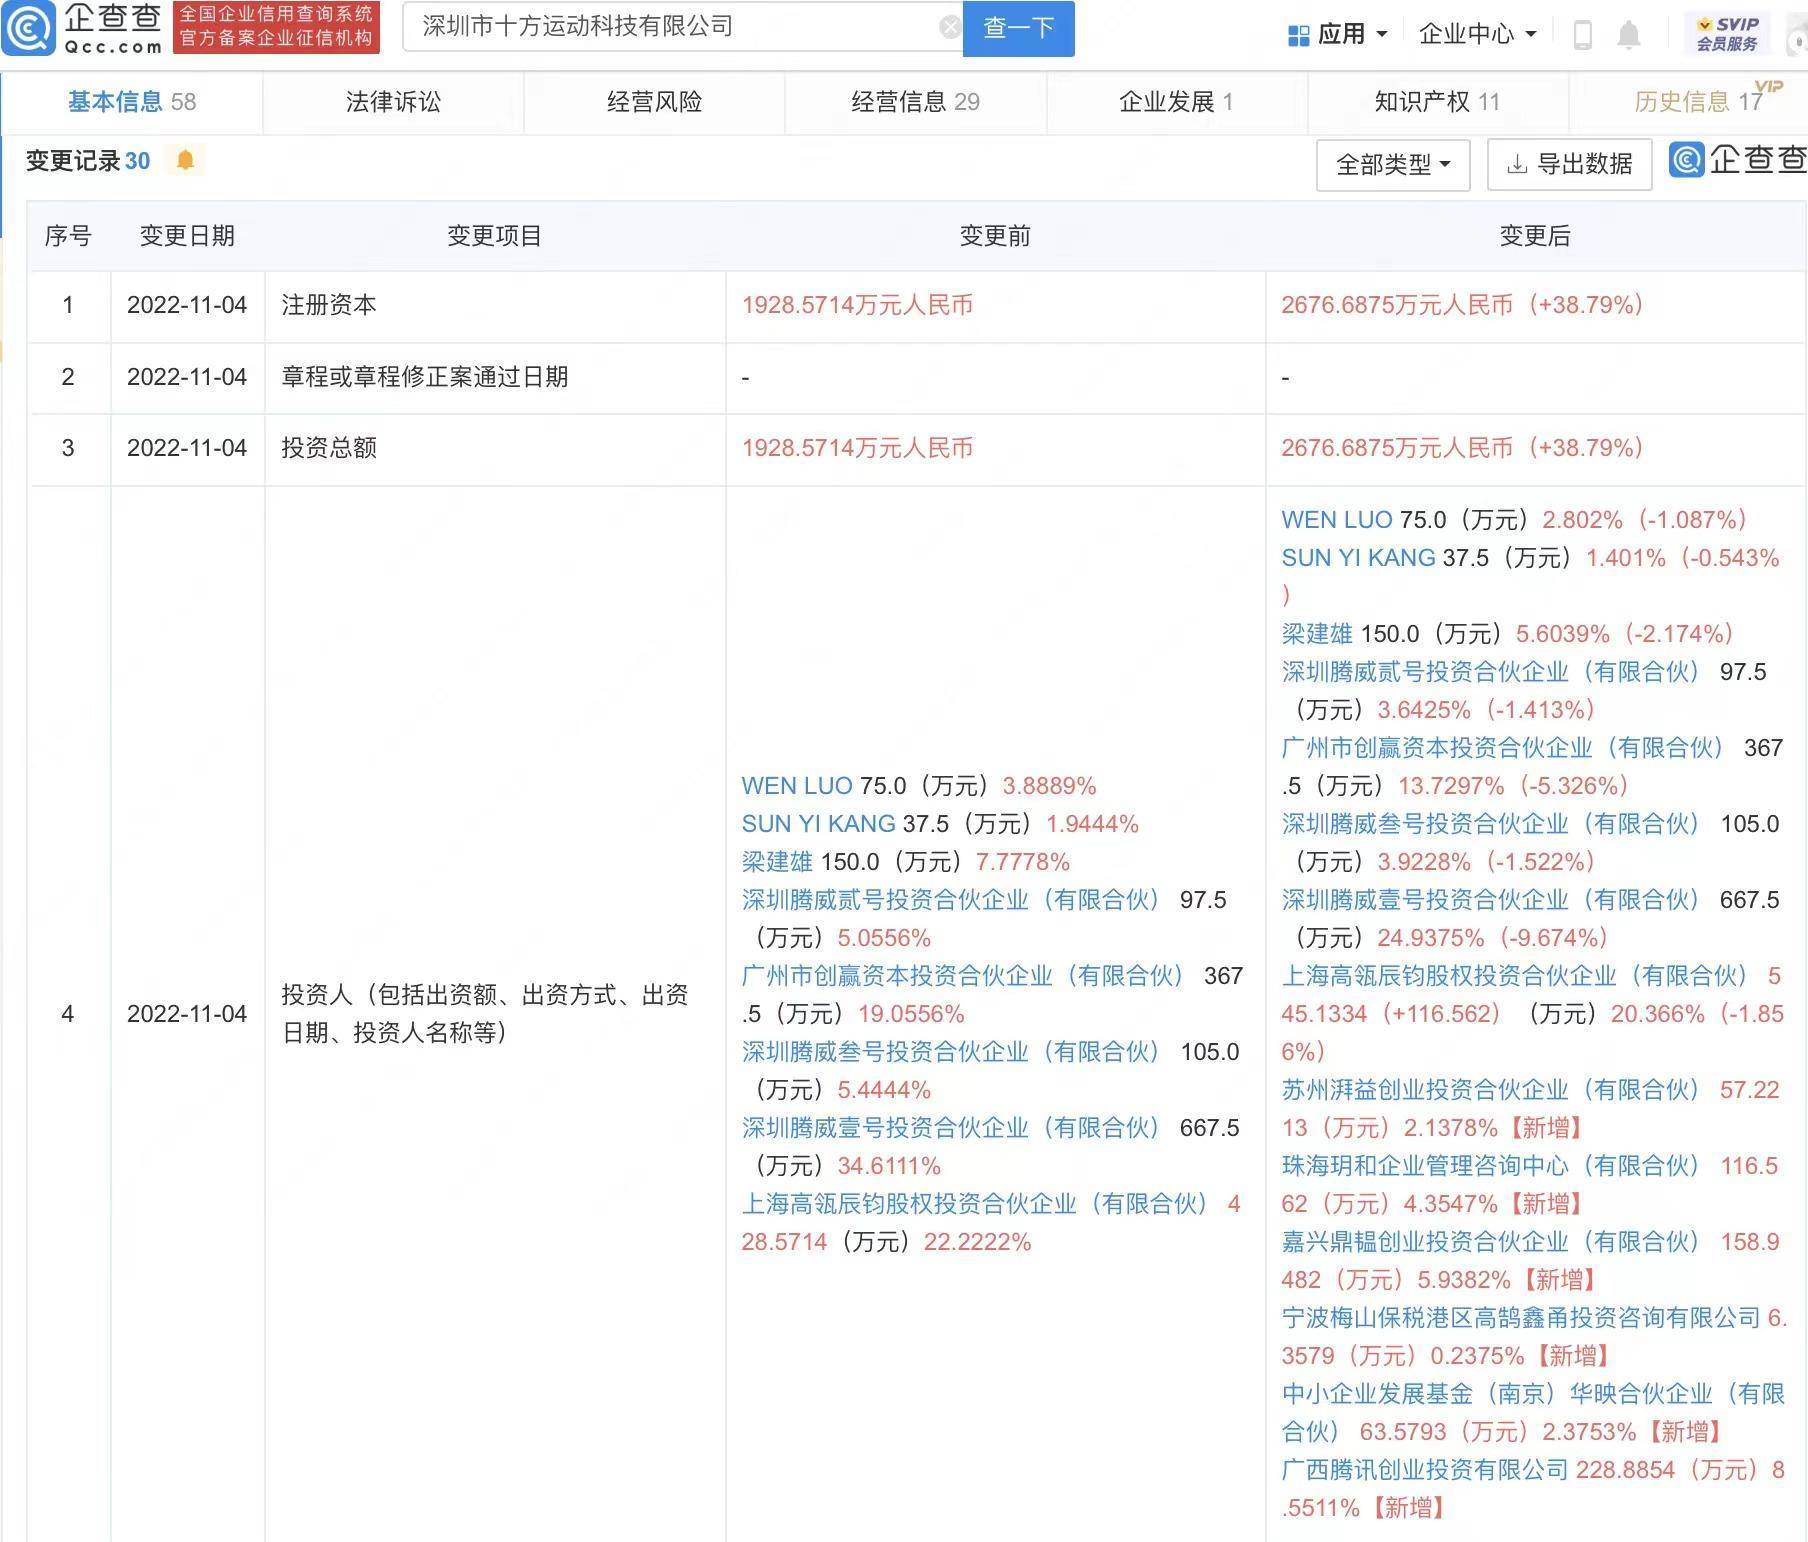Open SUN YI KANG link in 变更前 column

tap(818, 824)
